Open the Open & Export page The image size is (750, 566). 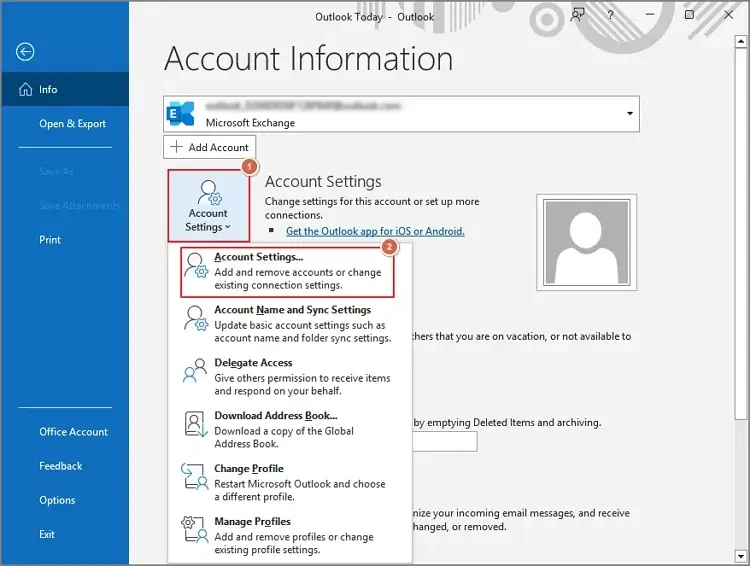click(x=65, y=123)
